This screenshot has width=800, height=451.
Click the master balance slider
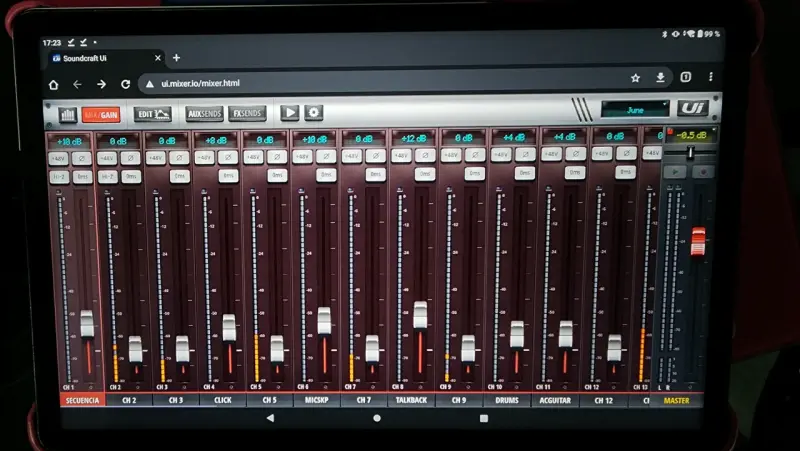[691, 152]
